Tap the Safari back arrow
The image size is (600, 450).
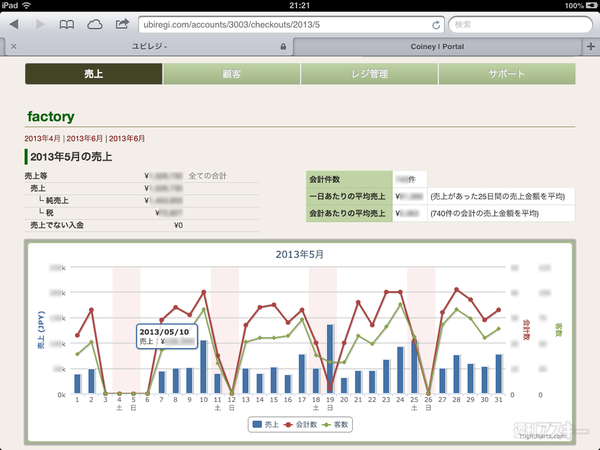pyautogui.click(x=14, y=24)
